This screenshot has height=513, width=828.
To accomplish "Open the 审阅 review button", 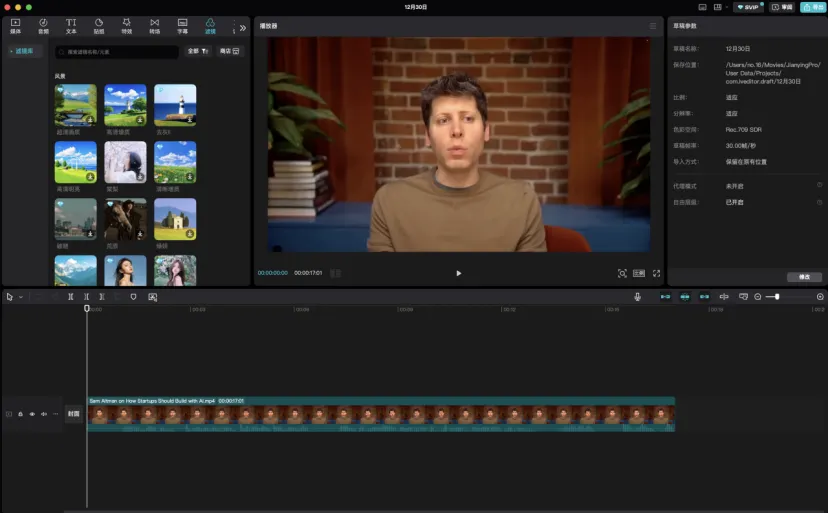I will pyautogui.click(x=782, y=7).
